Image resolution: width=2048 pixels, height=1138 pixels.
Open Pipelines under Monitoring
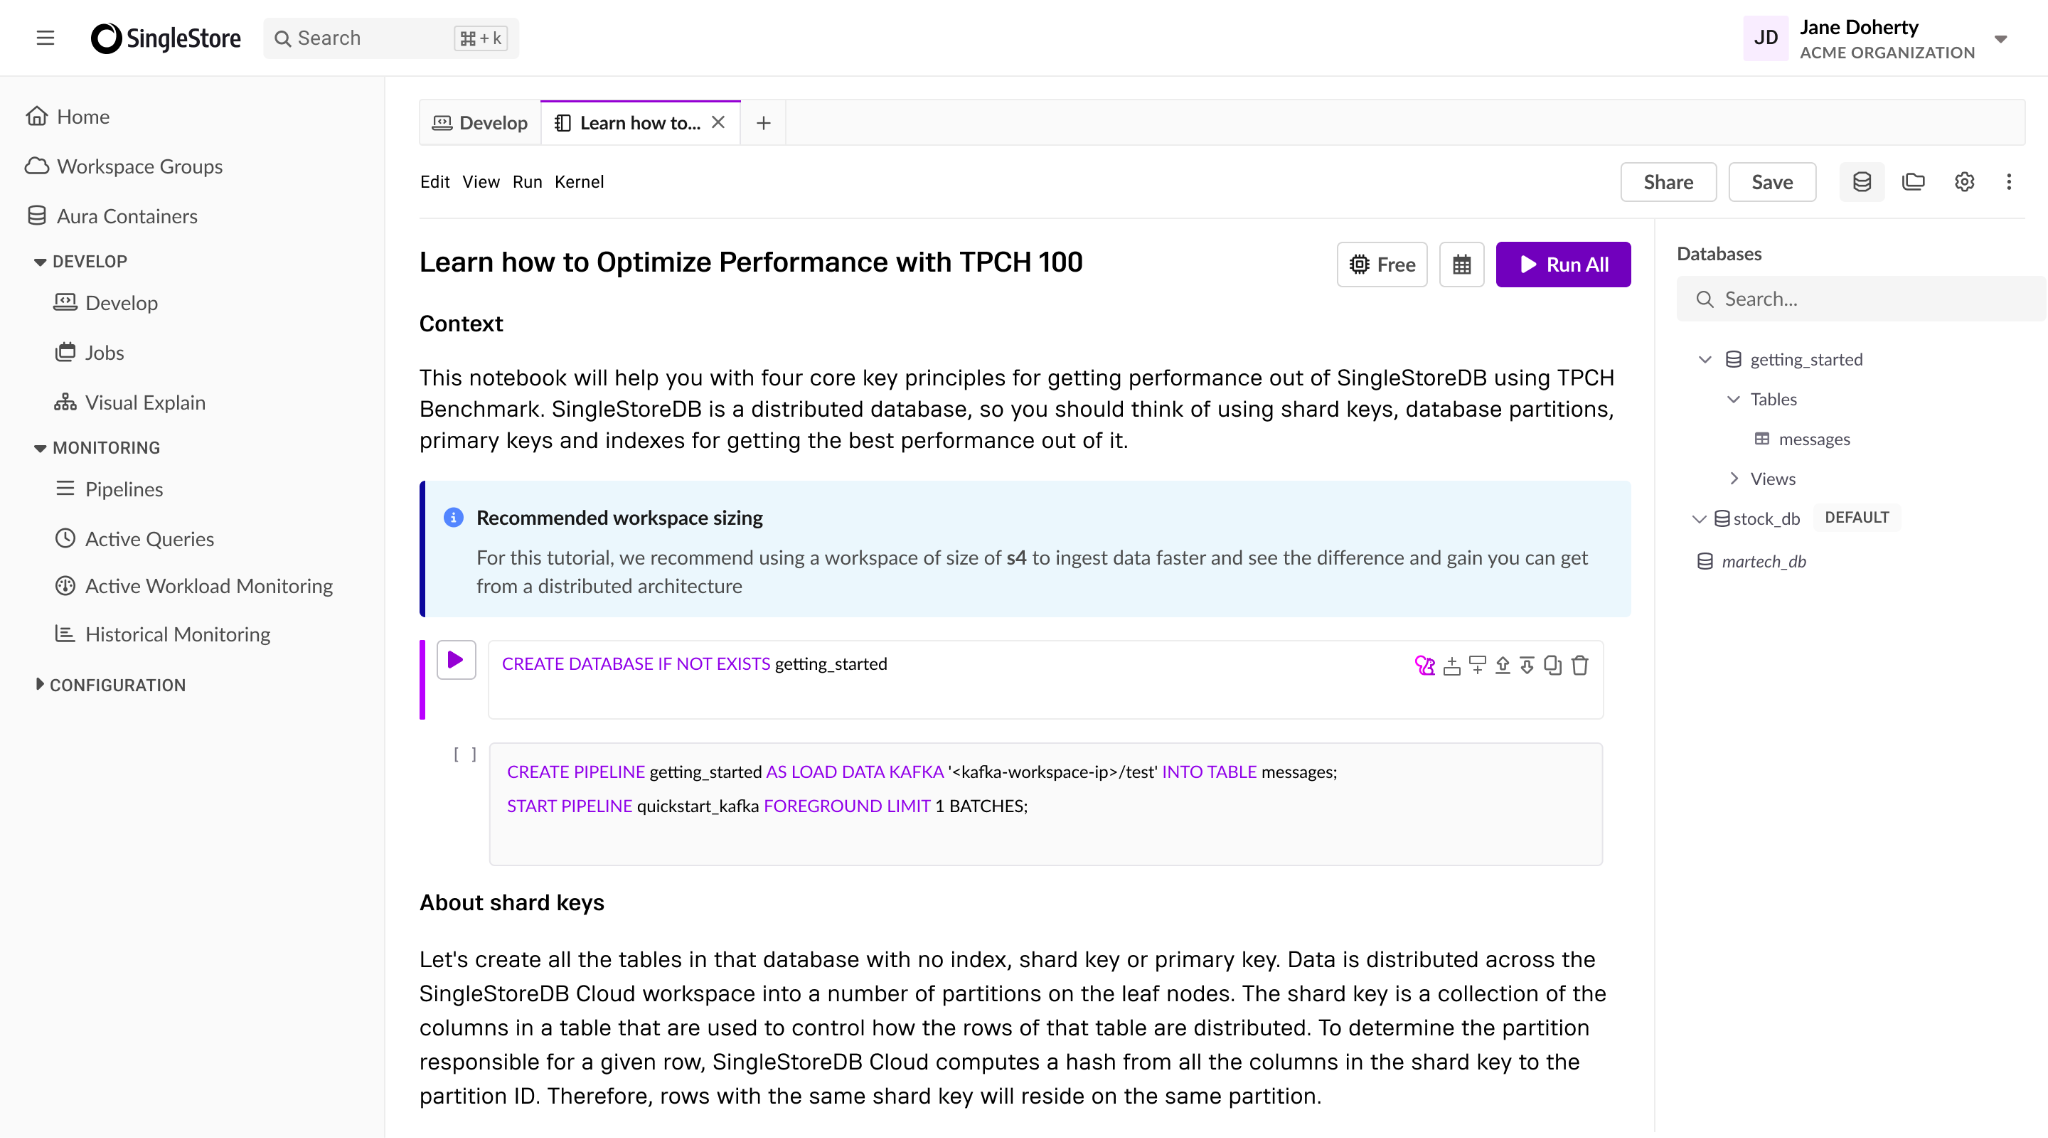(x=108, y=489)
